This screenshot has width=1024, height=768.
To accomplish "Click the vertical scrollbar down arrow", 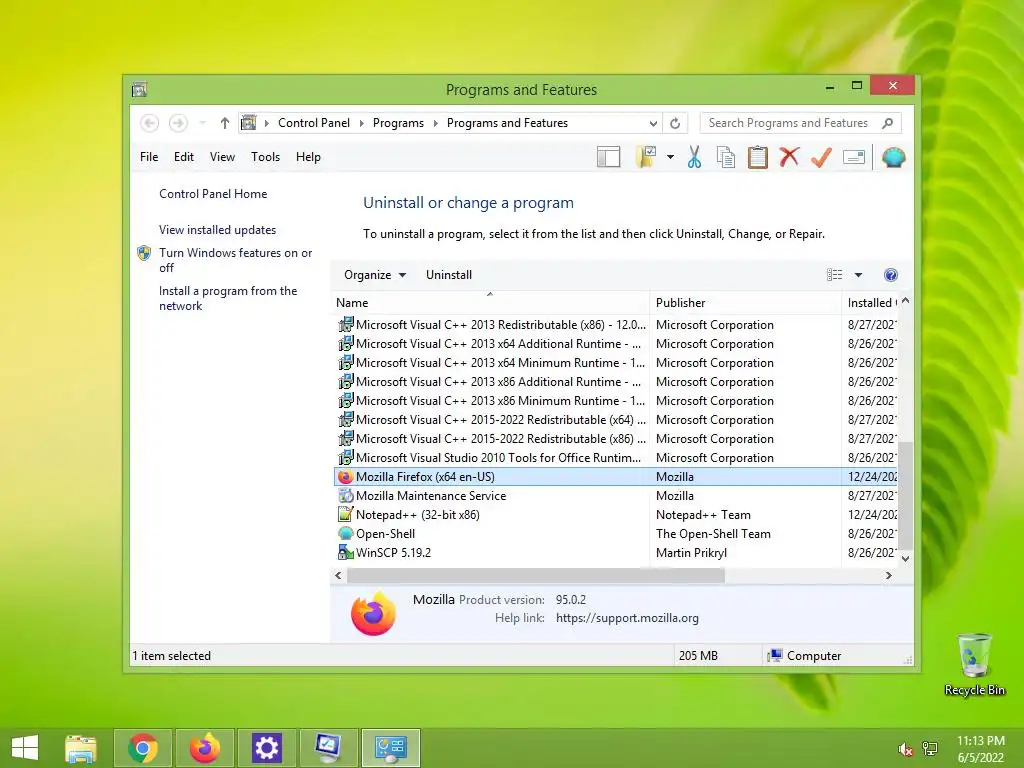I will [905, 558].
